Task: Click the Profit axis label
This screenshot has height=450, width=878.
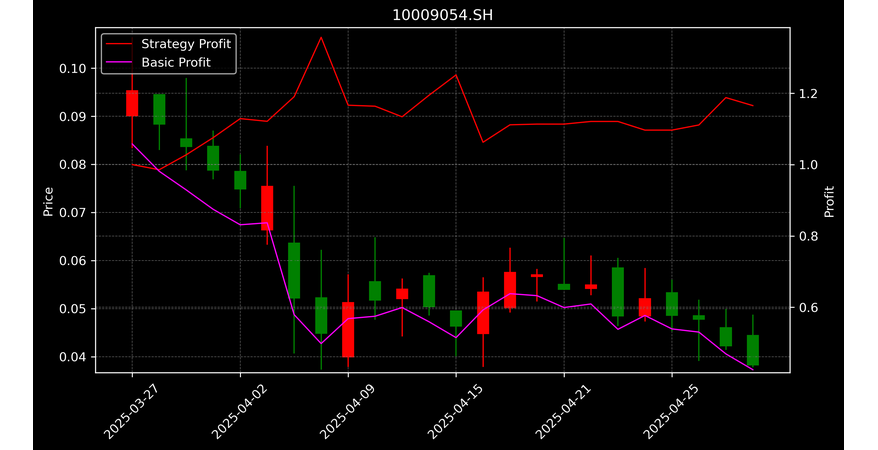Action: coord(829,201)
